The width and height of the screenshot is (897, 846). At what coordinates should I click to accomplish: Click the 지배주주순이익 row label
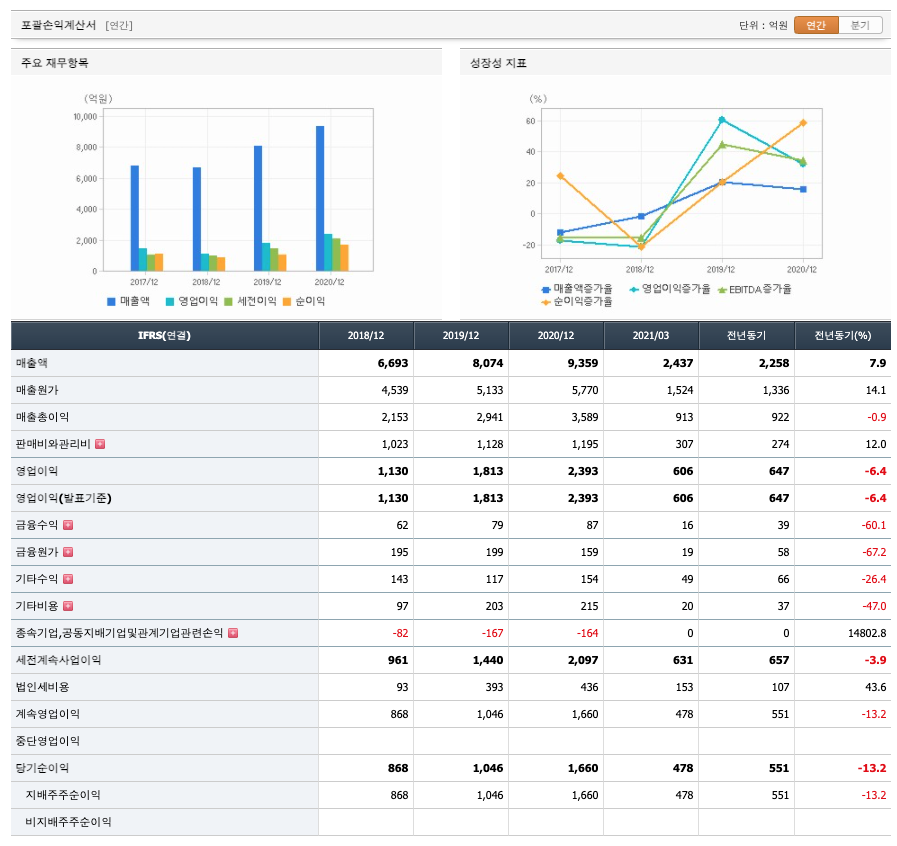[63, 795]
